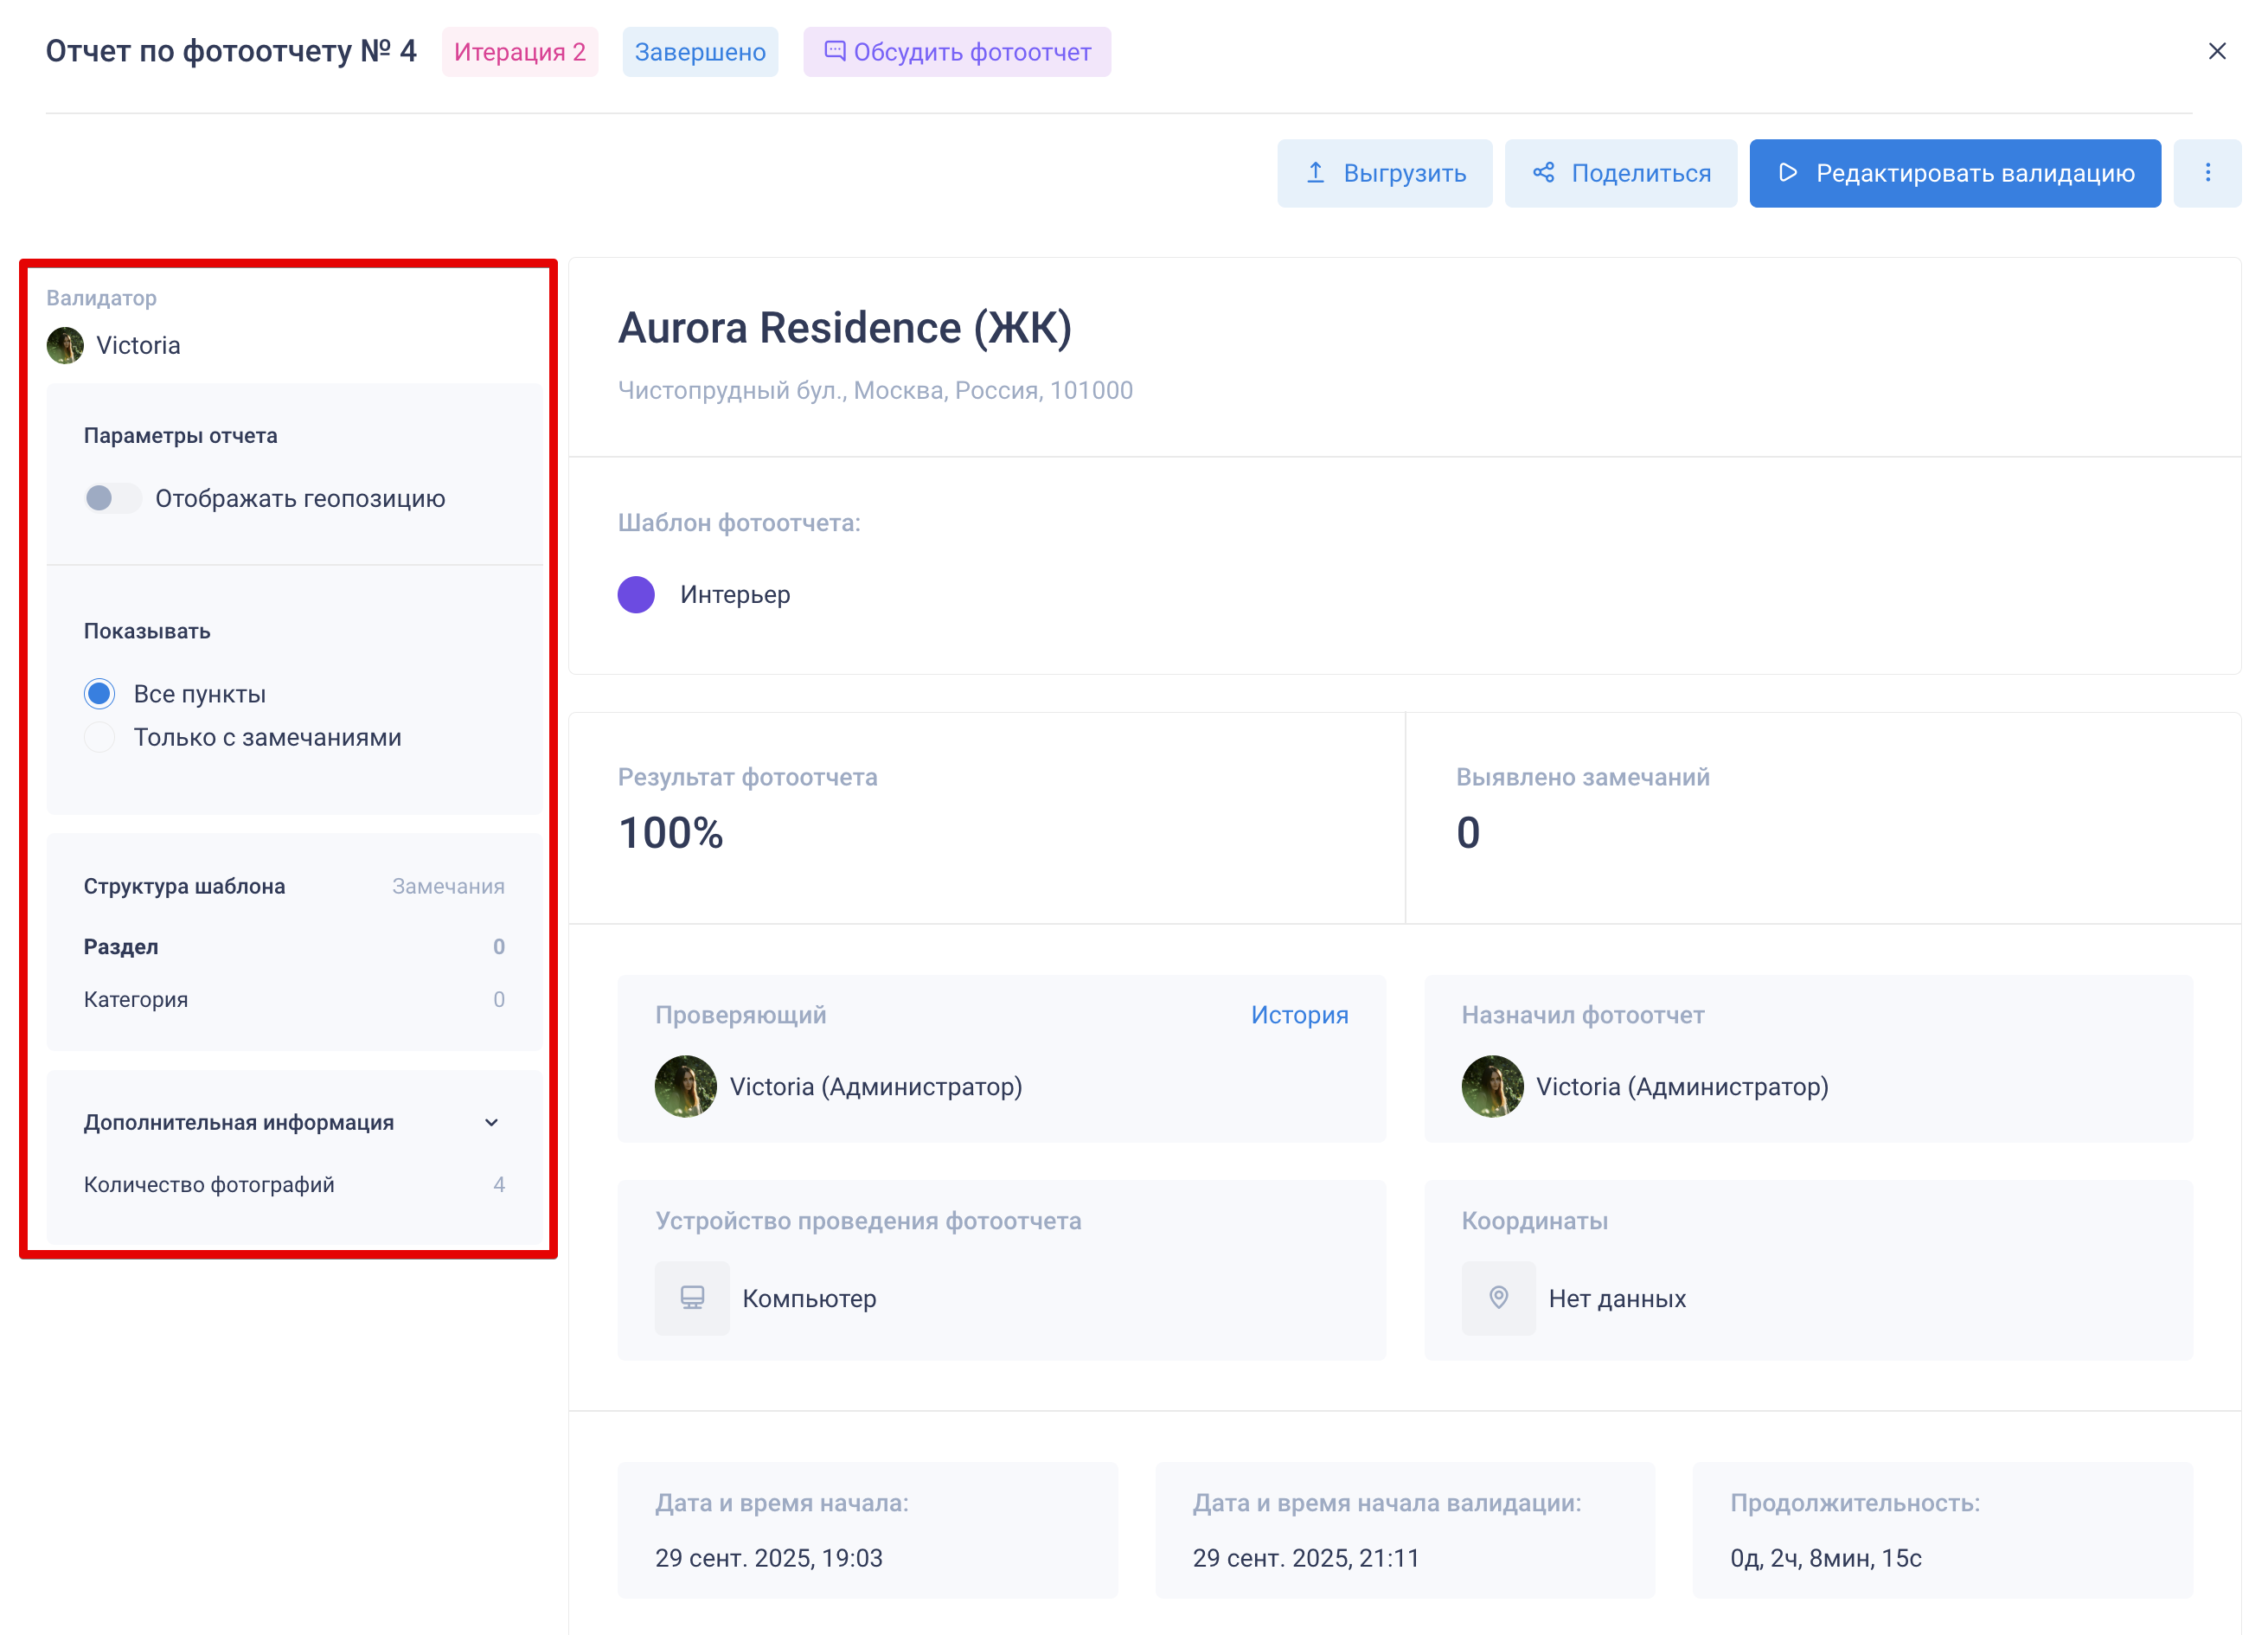
Task: Click Victoria's avatar under Проверяющий
Action: pos(686,1087)
